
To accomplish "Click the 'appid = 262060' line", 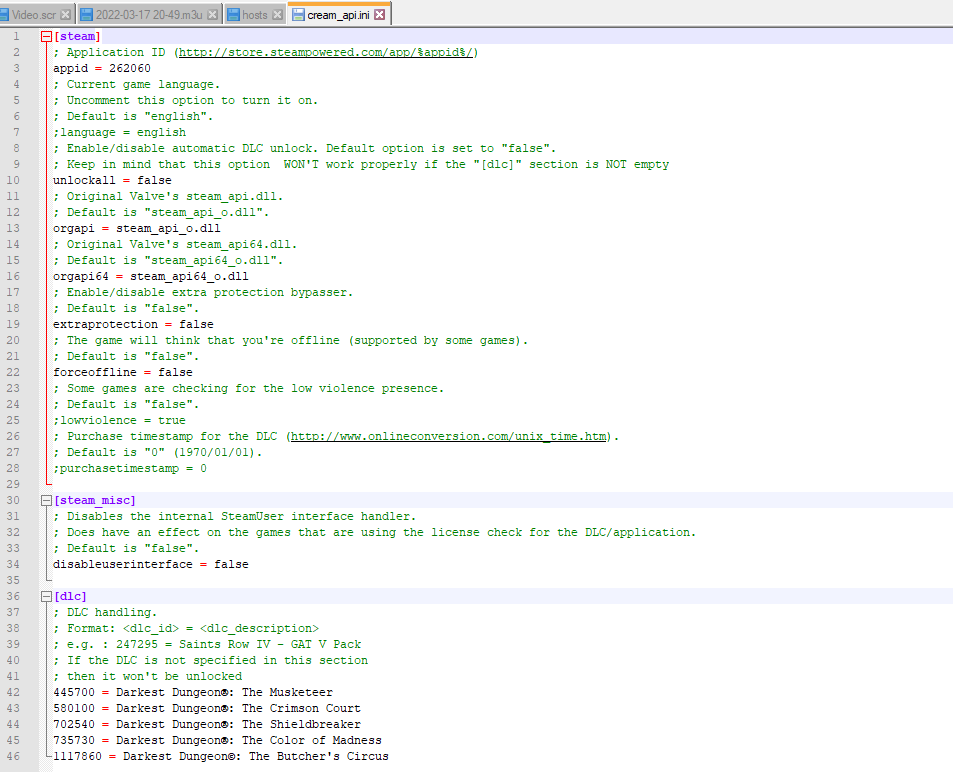I will pos(102,68).
